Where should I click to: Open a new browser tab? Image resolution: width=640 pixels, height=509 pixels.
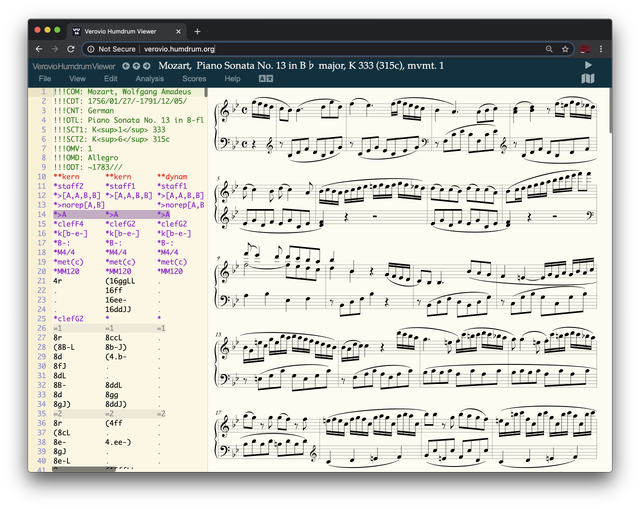pyautogui.click(x=197, y=31)
